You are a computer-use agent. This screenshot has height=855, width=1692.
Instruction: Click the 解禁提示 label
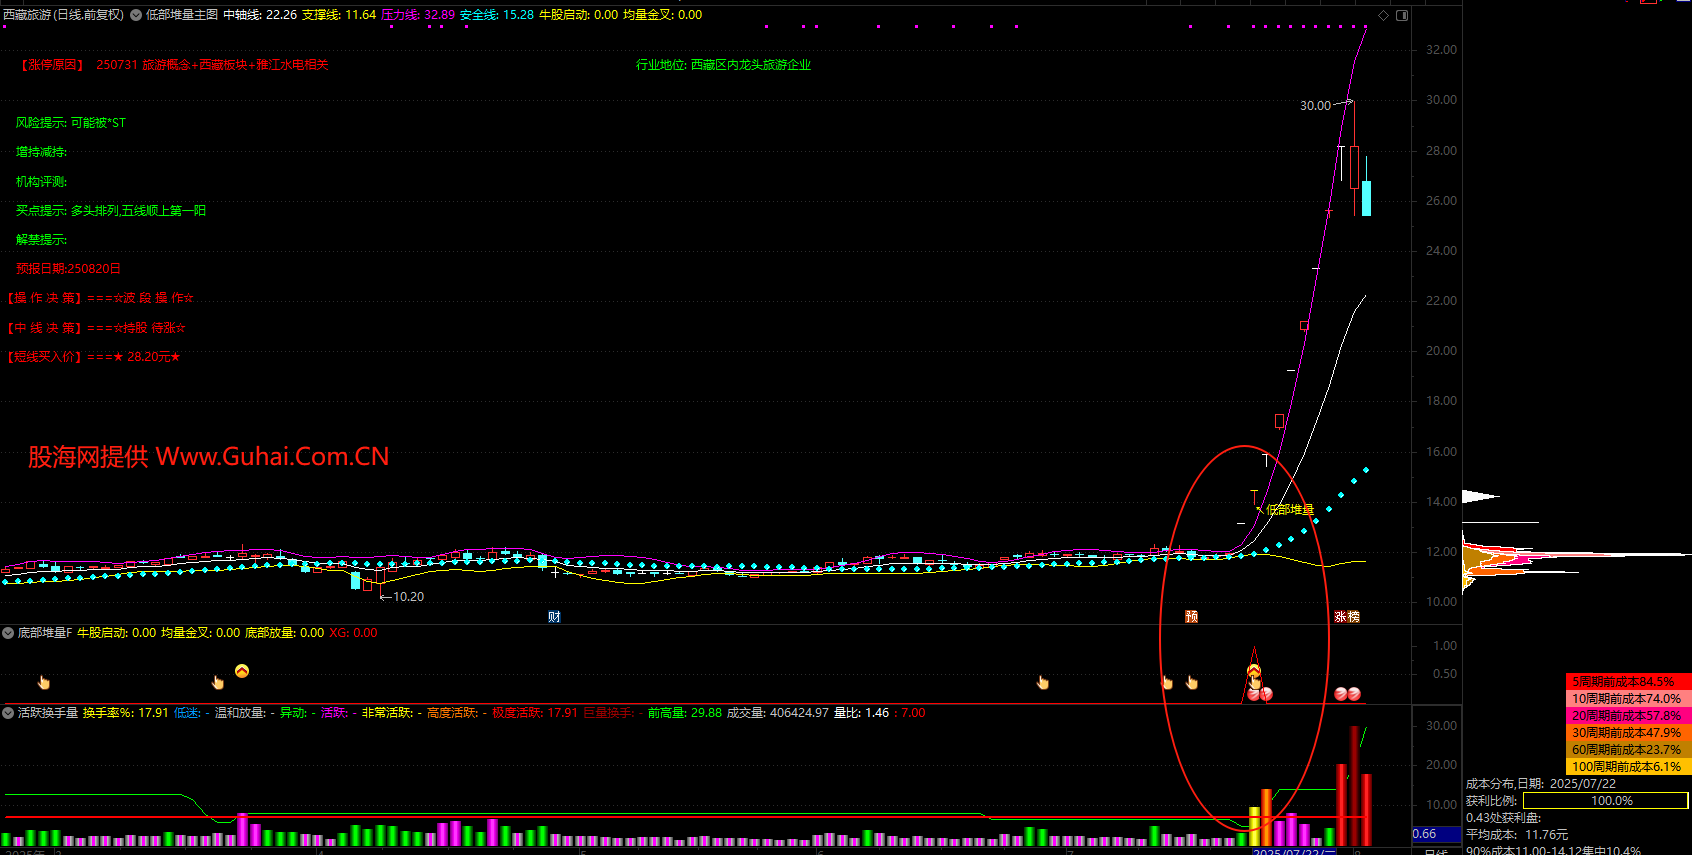click(x=41, y=240)
